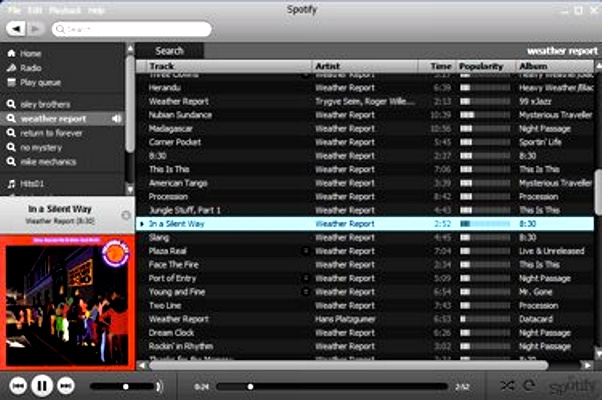Open Radio in the sidebar
Viewport: 602px width, 400px height.
click(x=30, y=68)
